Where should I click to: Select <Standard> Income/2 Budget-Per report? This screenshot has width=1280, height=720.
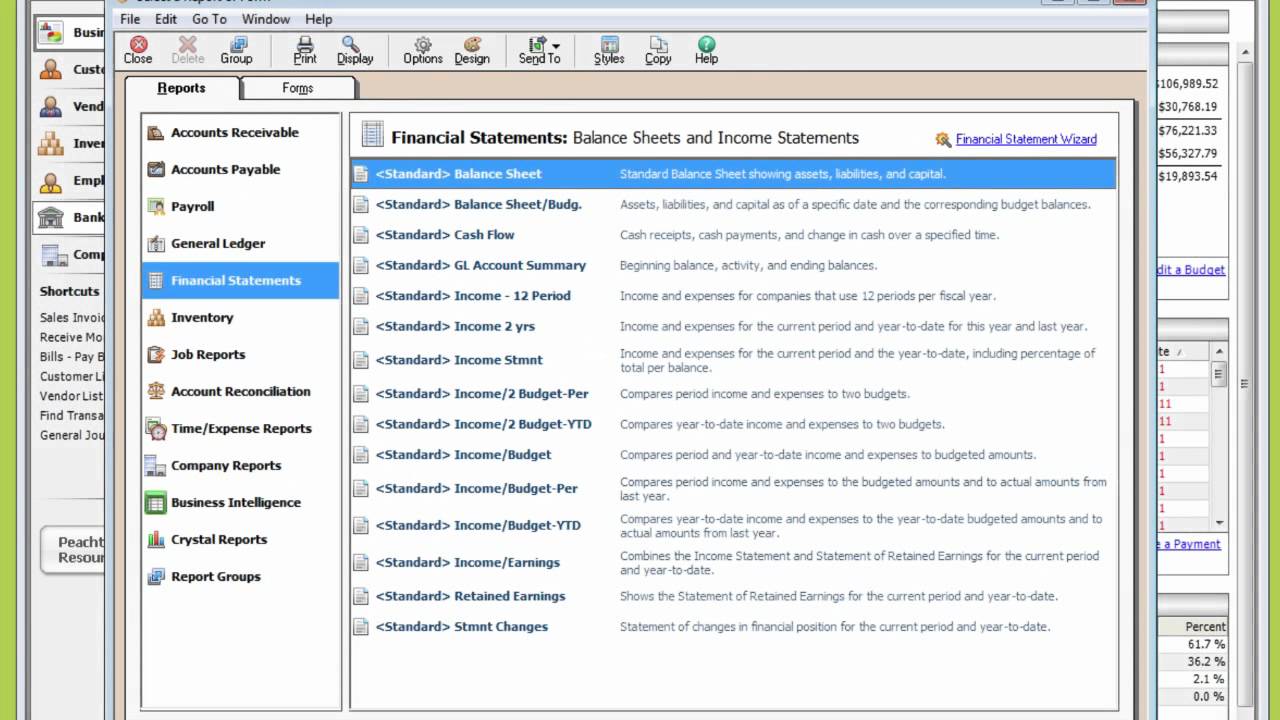click(x=733, y=394)
